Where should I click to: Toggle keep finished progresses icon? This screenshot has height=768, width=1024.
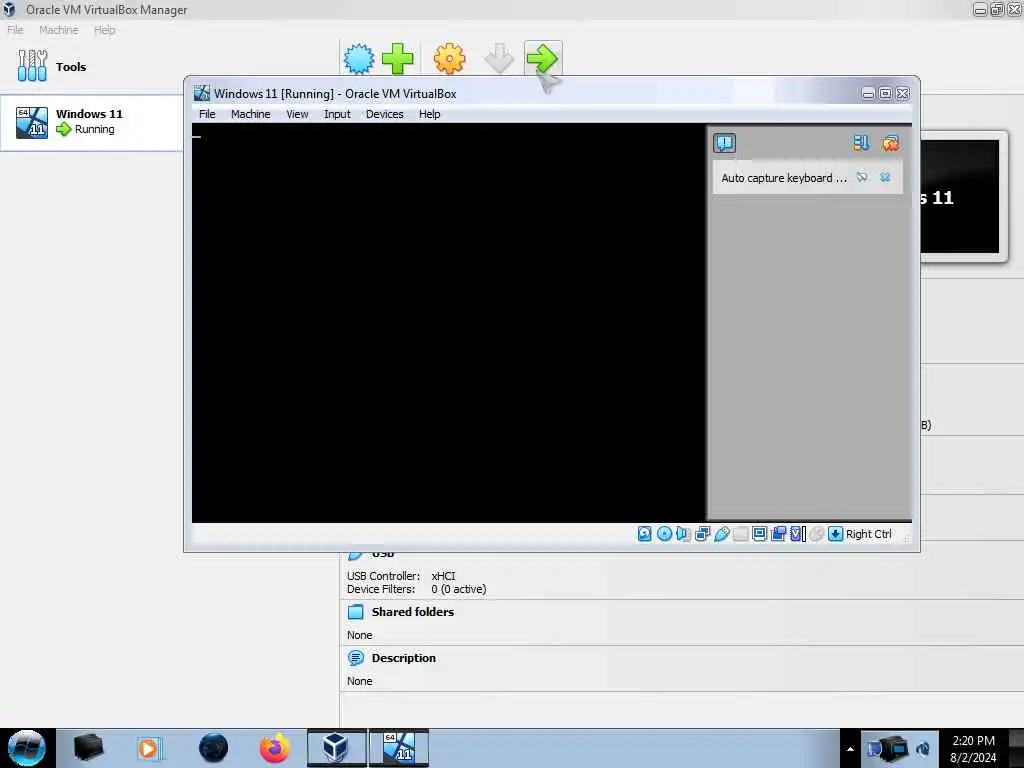891,143
